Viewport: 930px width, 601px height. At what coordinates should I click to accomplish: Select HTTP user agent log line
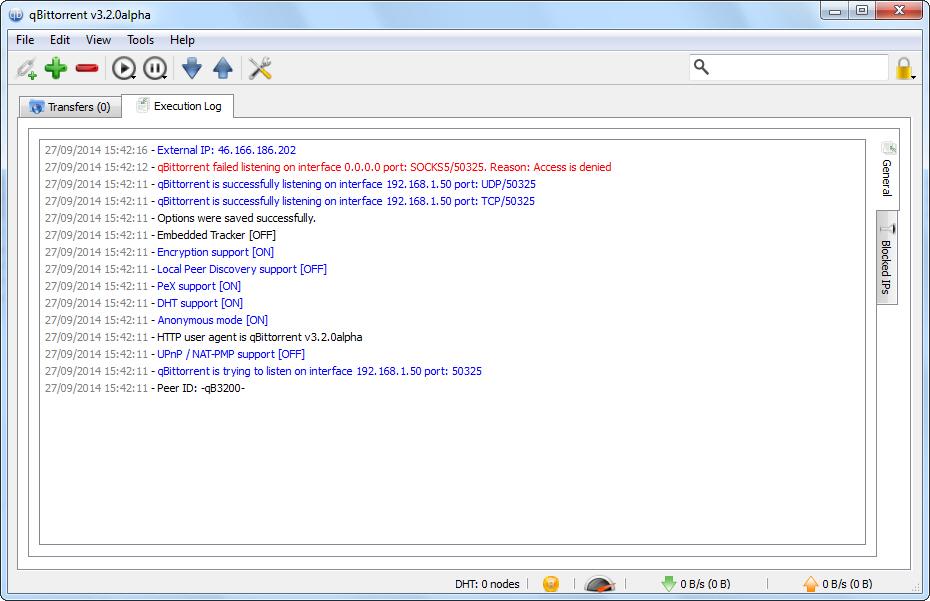coord(203,337)
